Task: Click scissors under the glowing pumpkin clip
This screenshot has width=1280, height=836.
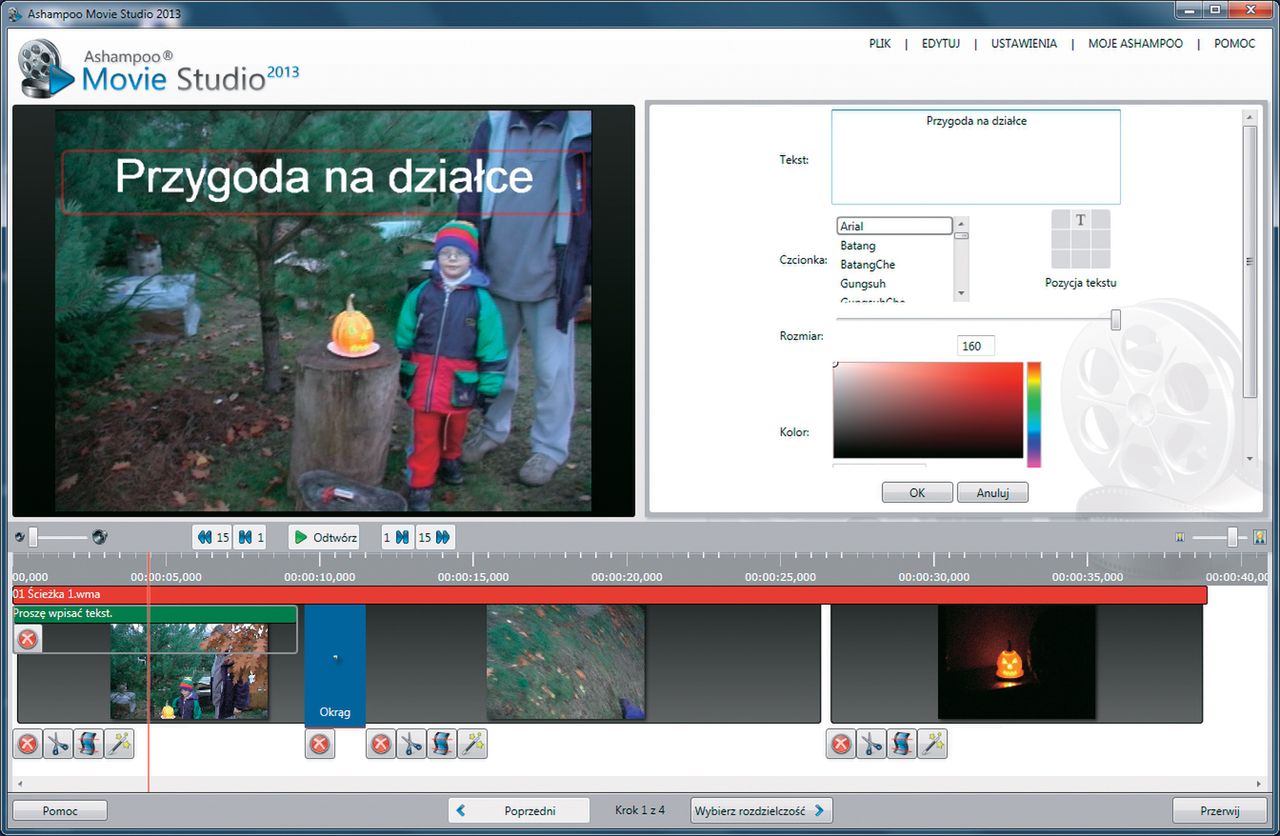Action: pos(871,744)
